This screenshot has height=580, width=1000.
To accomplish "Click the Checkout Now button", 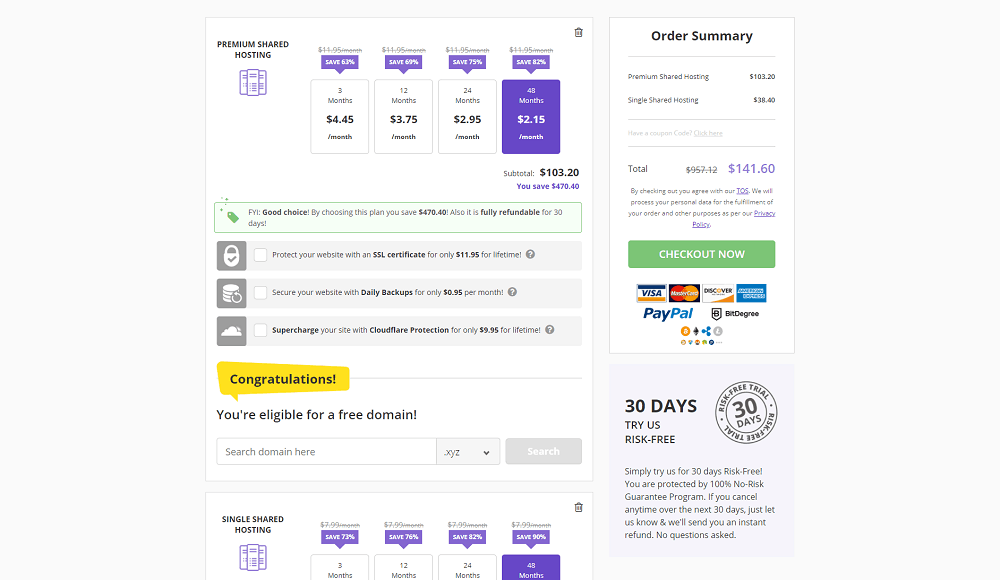I will pos(702,254).
